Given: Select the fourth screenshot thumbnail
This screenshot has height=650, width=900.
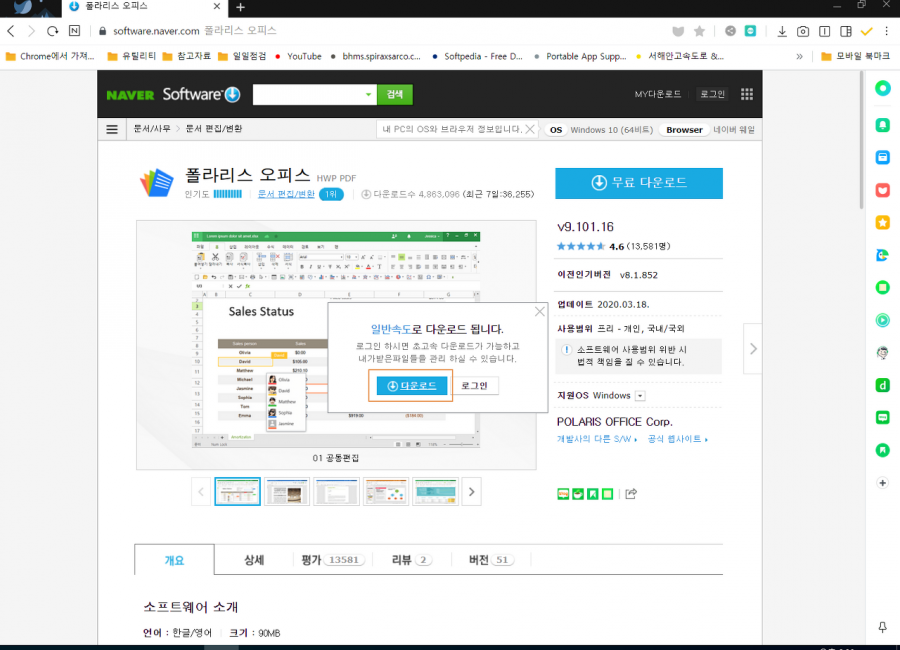Looking at the screenshot, I should (x=386, y=492).
